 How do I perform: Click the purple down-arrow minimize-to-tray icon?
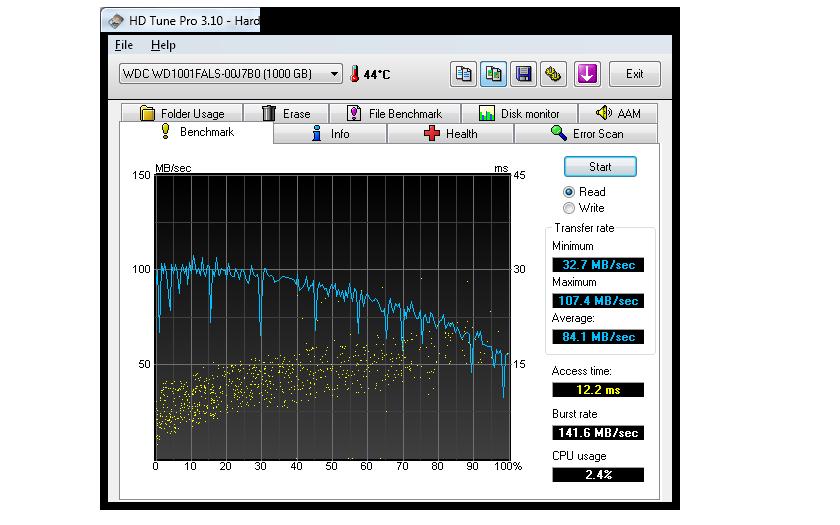pos(587,74)
